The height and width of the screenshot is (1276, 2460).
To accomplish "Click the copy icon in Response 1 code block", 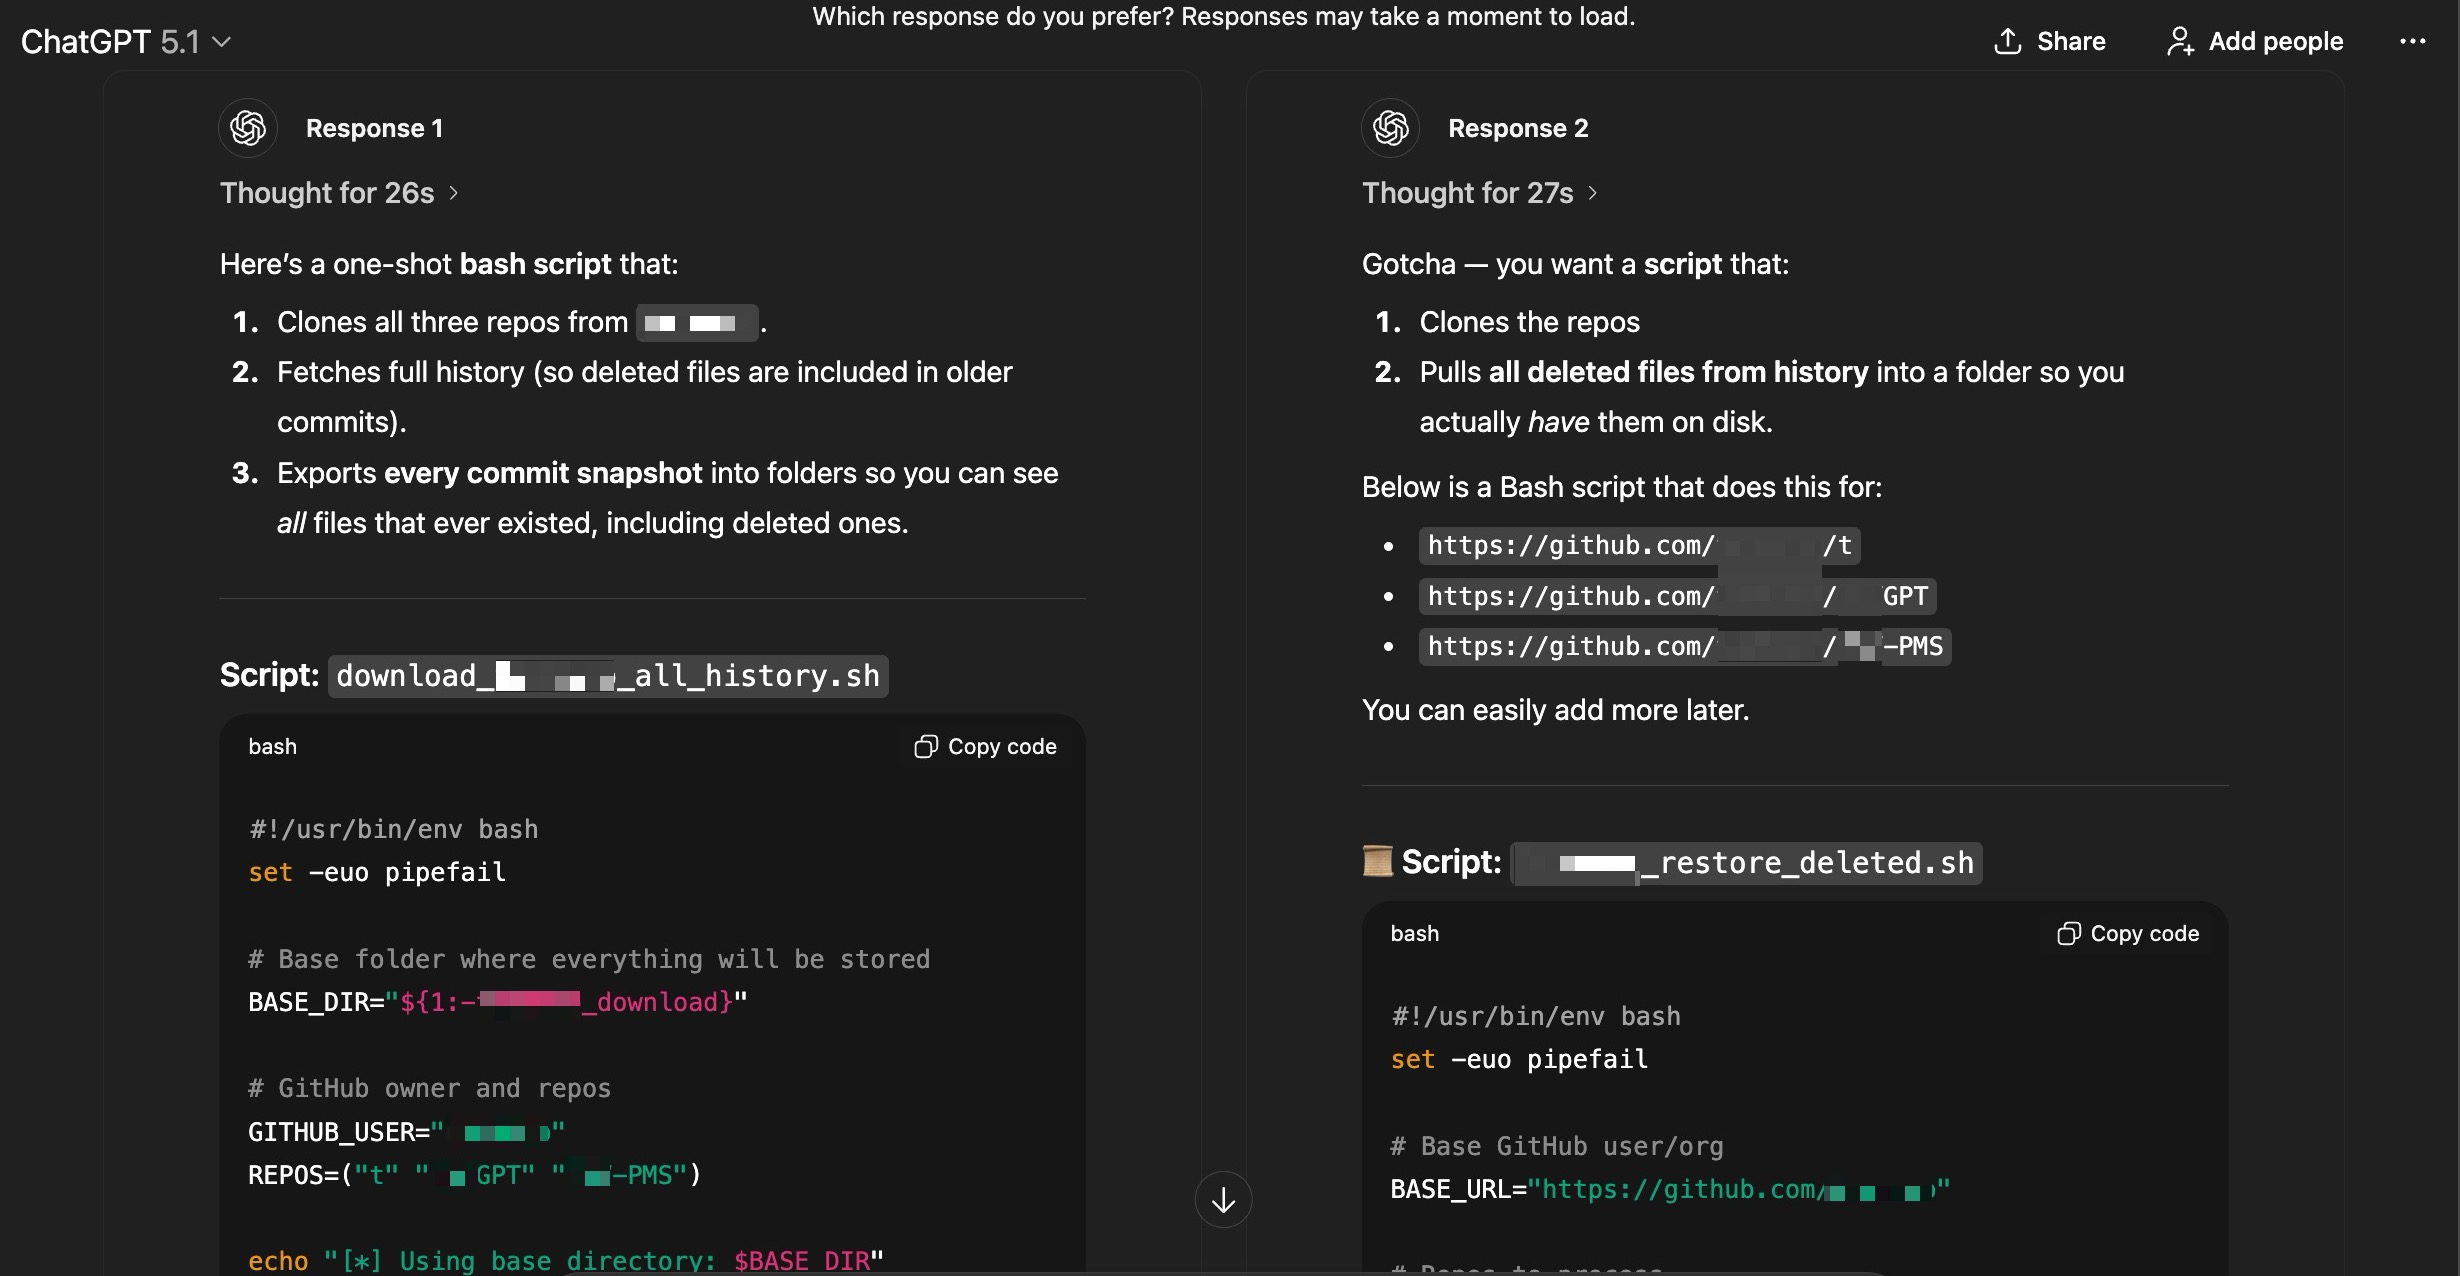I will point(926,747).
